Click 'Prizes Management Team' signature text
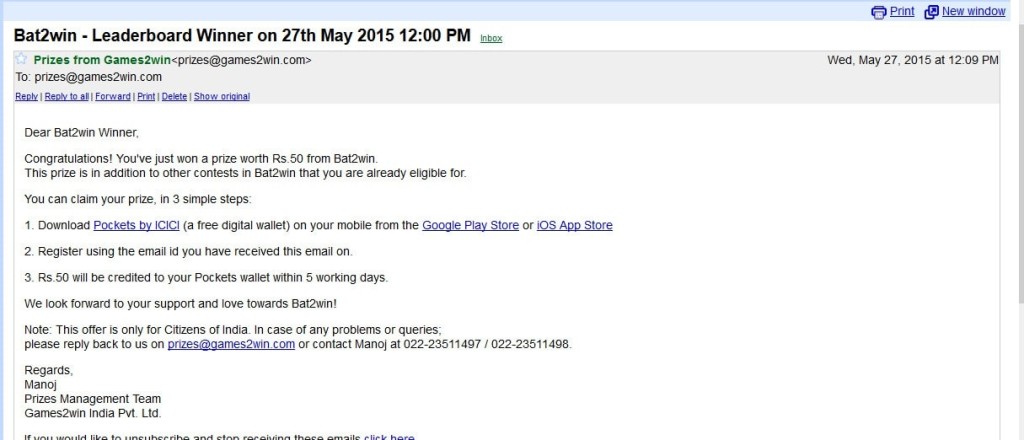 (x=93, y=399)
